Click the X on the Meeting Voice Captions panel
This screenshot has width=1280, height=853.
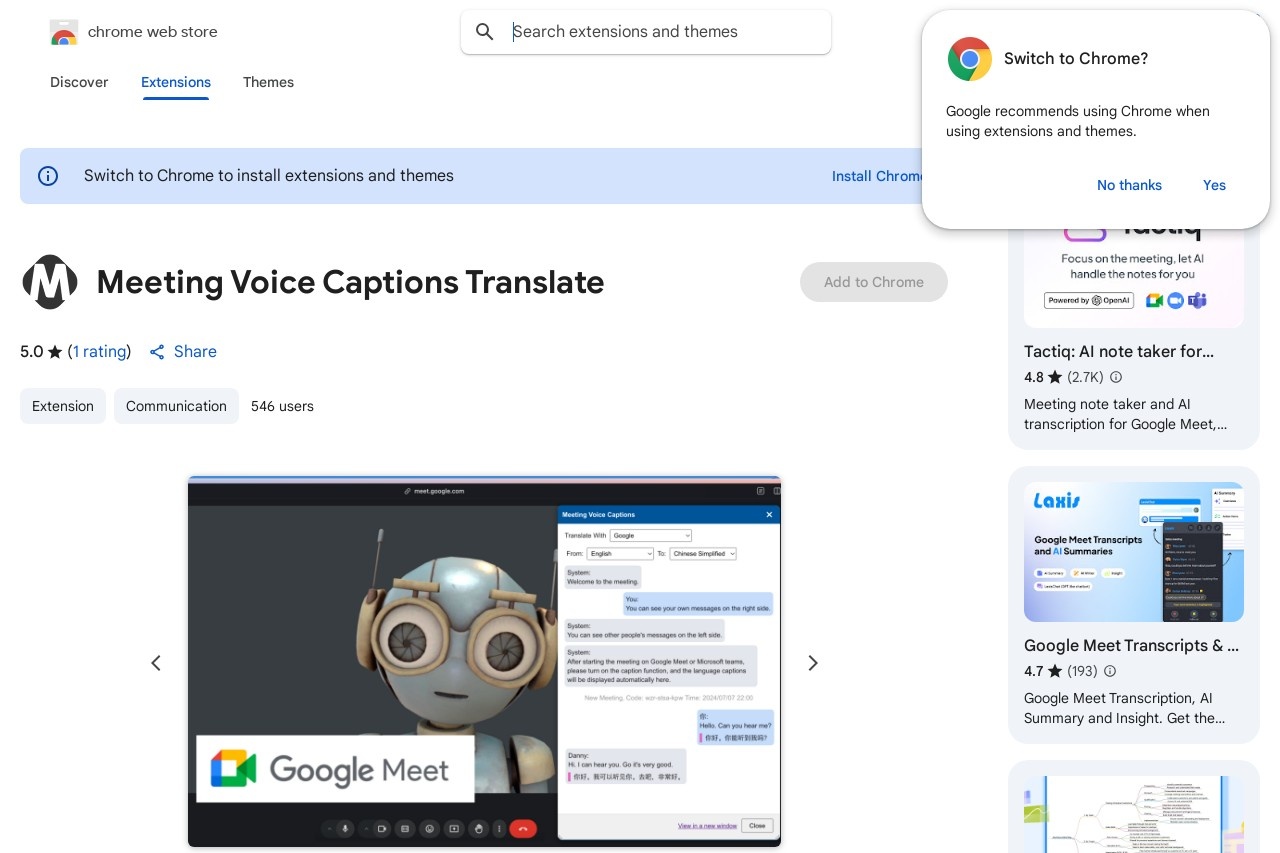[x=769, y=515]
